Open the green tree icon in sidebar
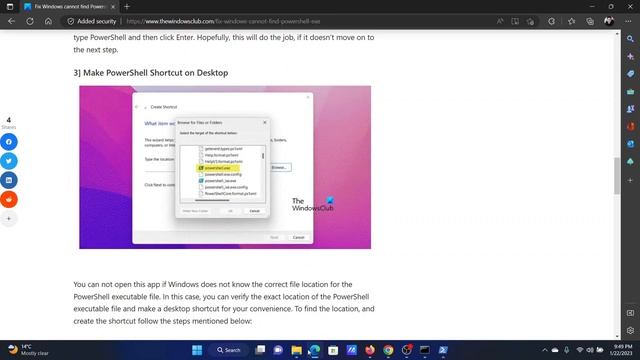Screen dimensions: 640x360 (630, 162)
